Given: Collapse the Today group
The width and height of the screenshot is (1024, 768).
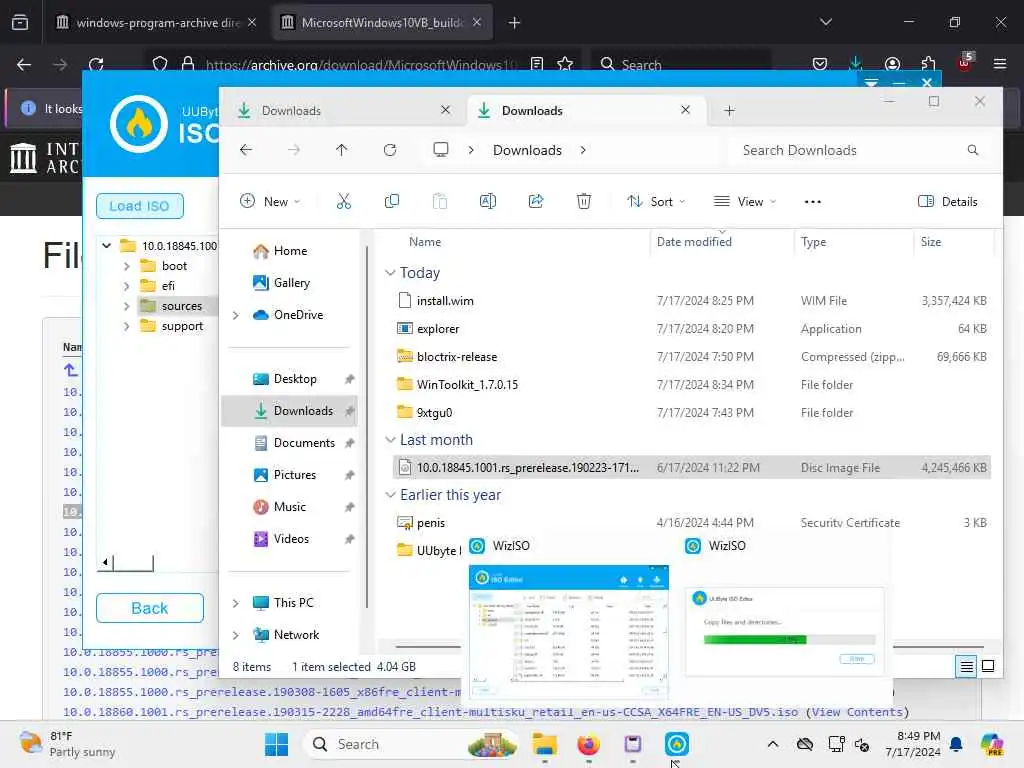Looking at the screenshot, I should click(x=390, y=272).
